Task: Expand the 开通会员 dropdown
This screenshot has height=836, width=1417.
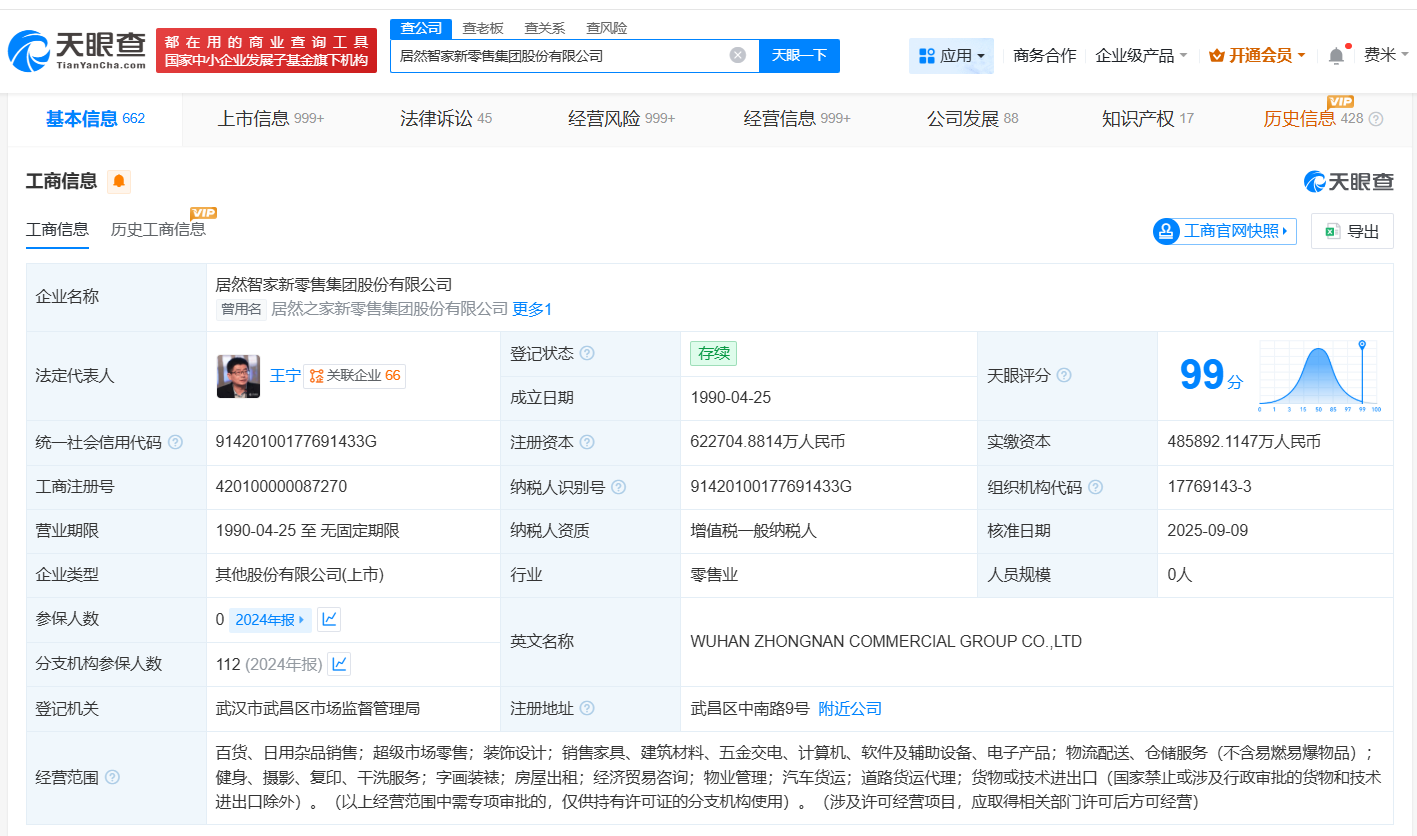Action: (1256, 56)
